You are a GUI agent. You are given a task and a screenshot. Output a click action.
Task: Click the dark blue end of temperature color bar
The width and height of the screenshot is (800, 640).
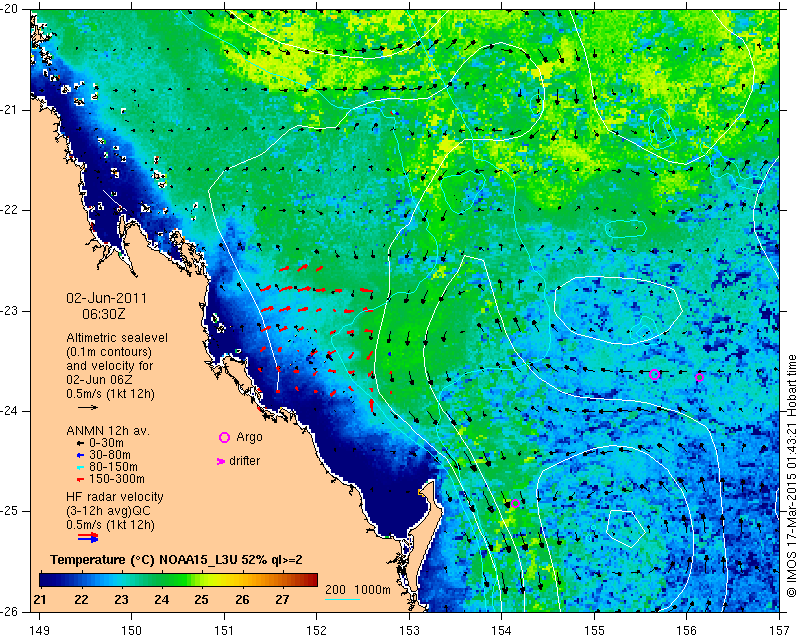44,580
